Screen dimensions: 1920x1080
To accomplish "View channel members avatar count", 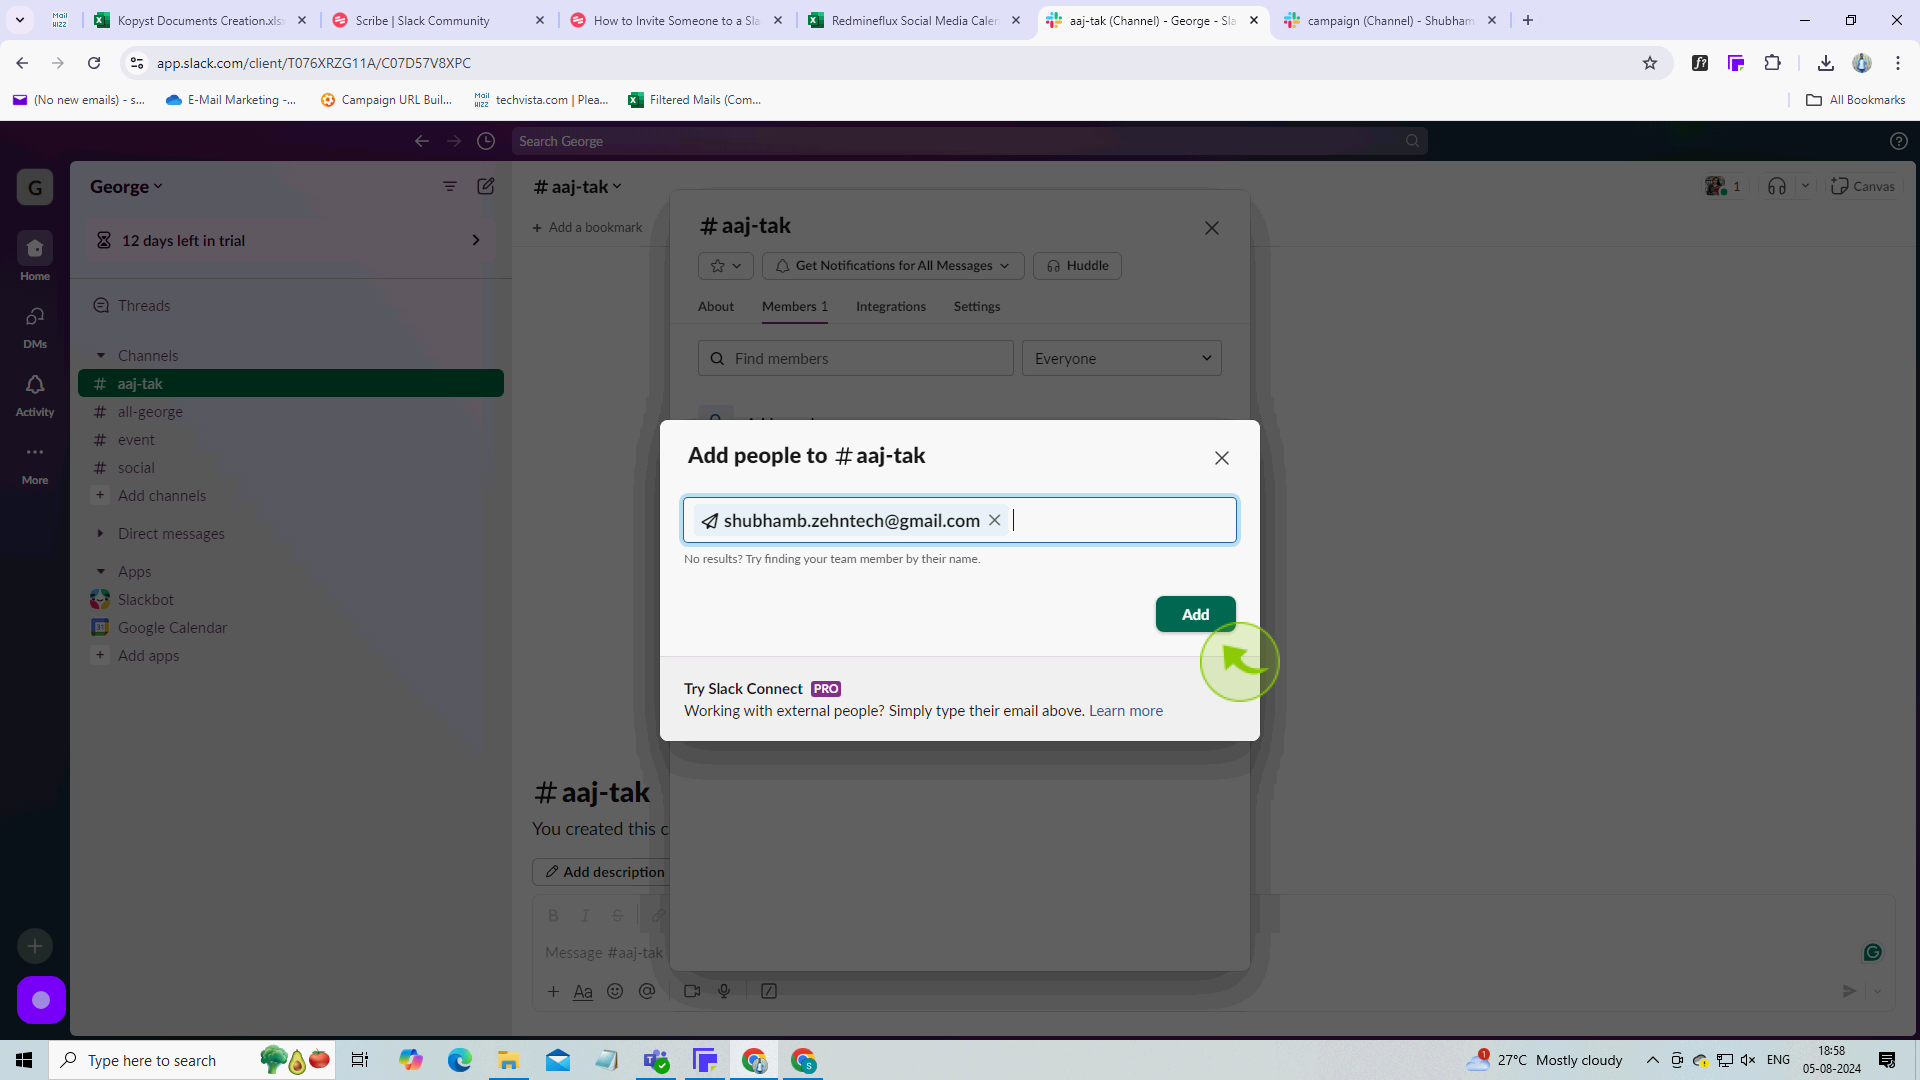I will coord(1723,187).
